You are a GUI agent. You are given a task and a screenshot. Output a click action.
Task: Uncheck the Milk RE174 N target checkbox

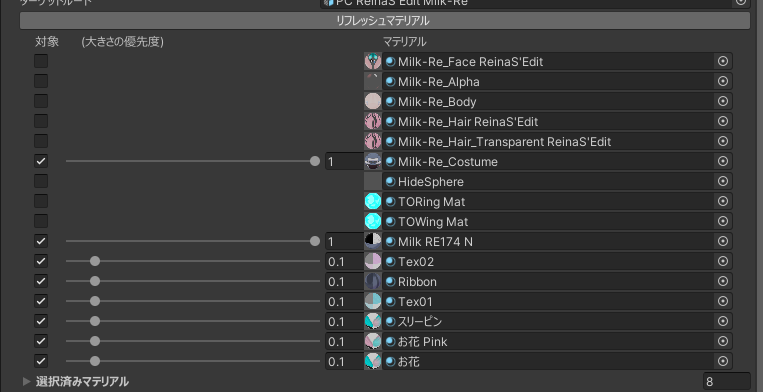point(41,241)
